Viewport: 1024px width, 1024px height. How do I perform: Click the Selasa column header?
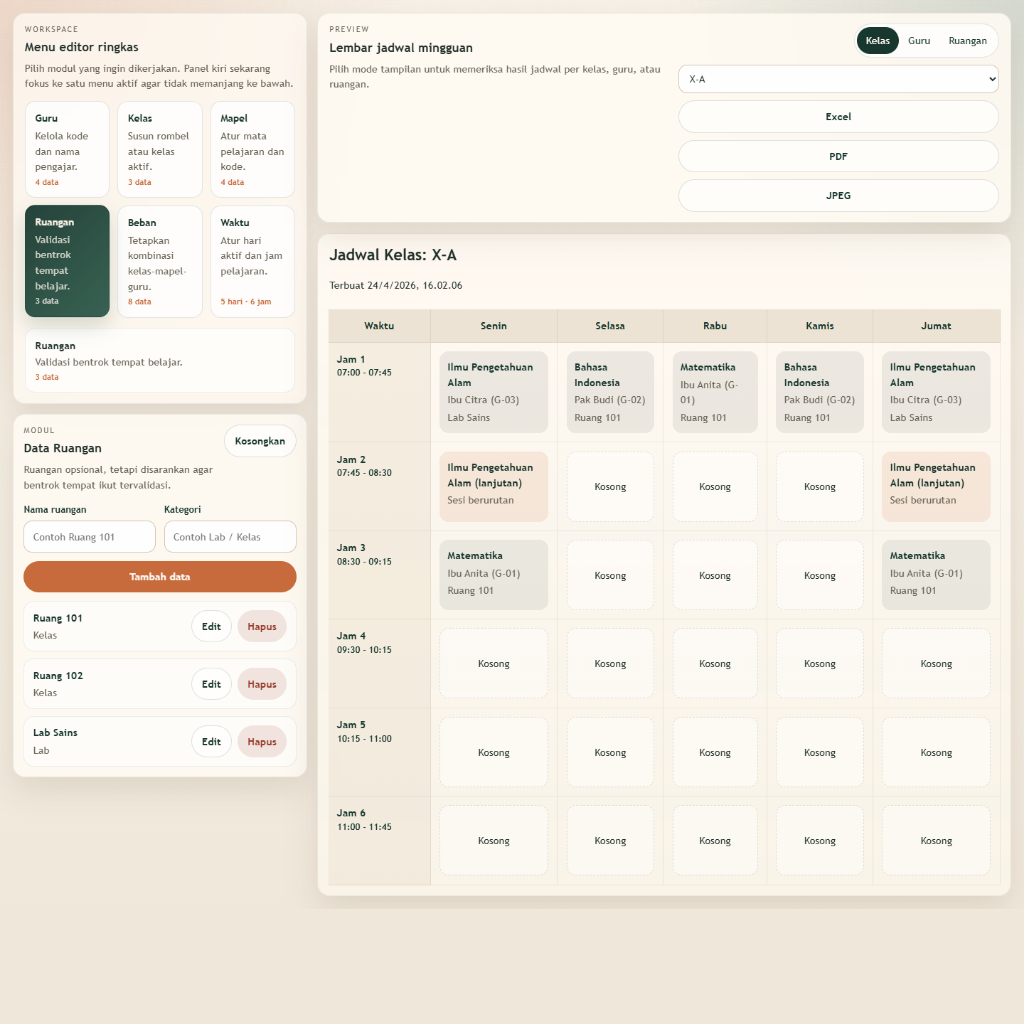click(x=610, y=326)
